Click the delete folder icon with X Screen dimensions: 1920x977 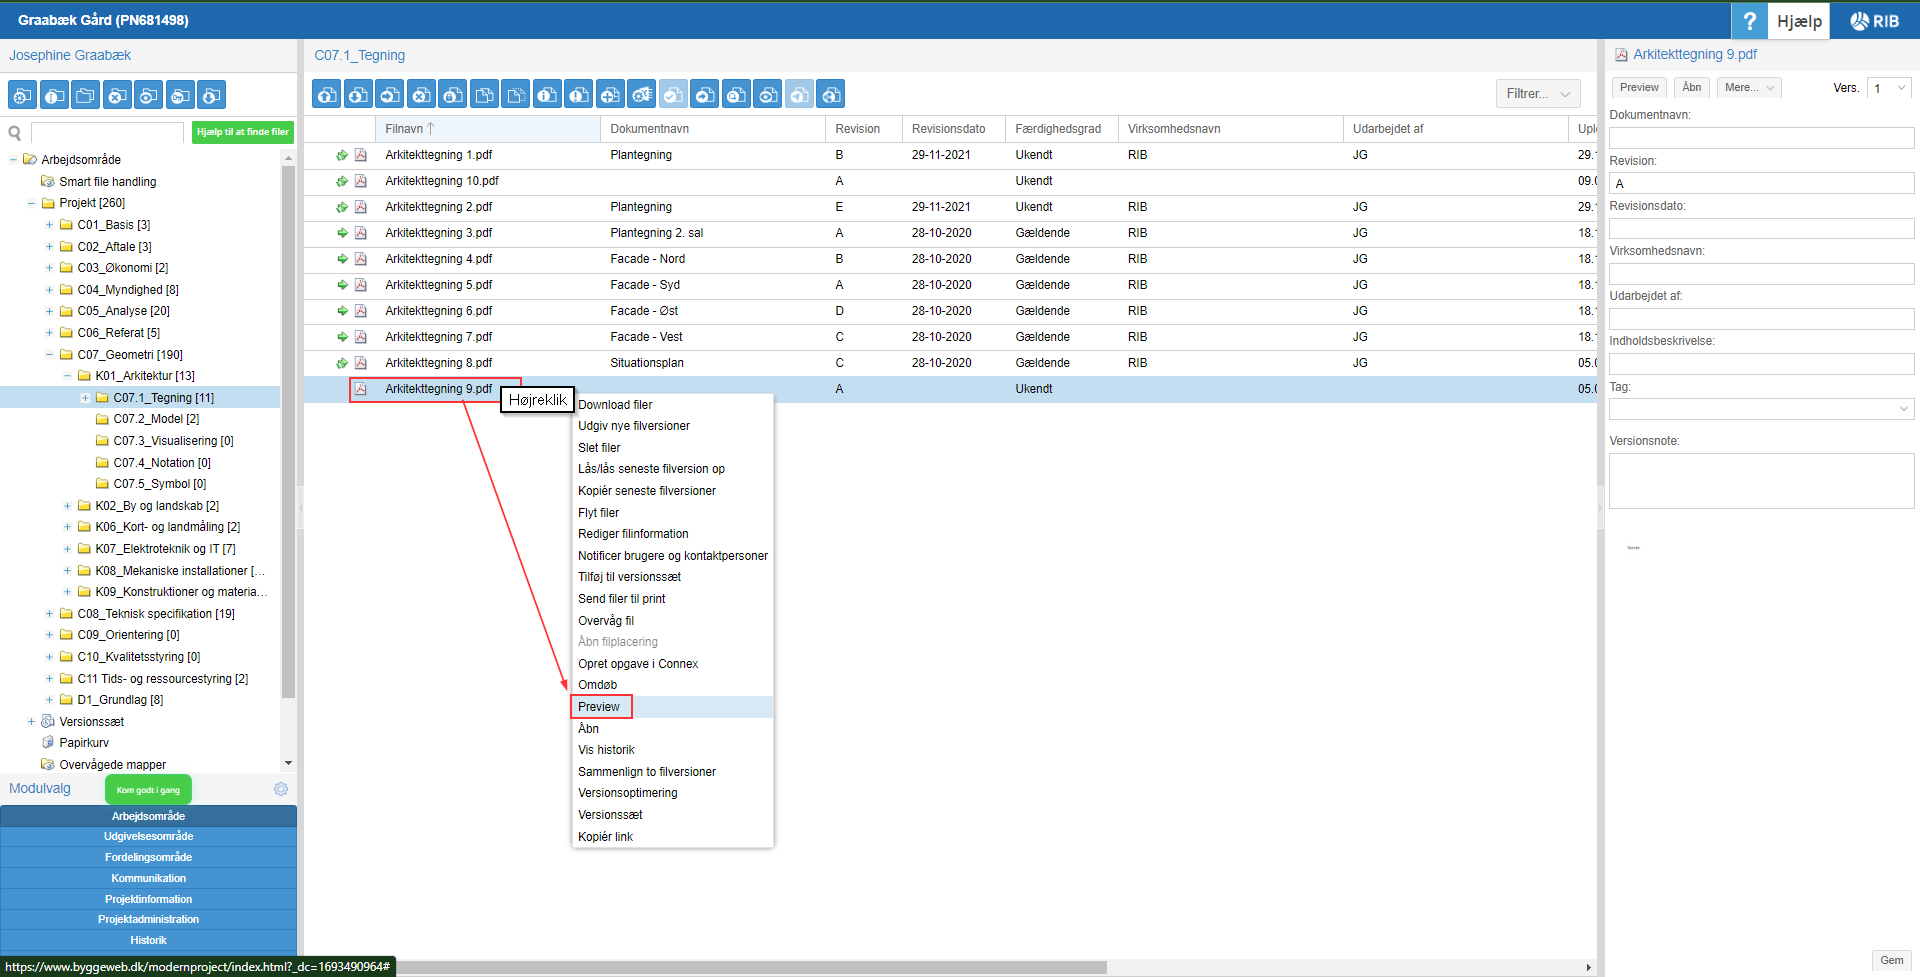(x=117, y=95)
